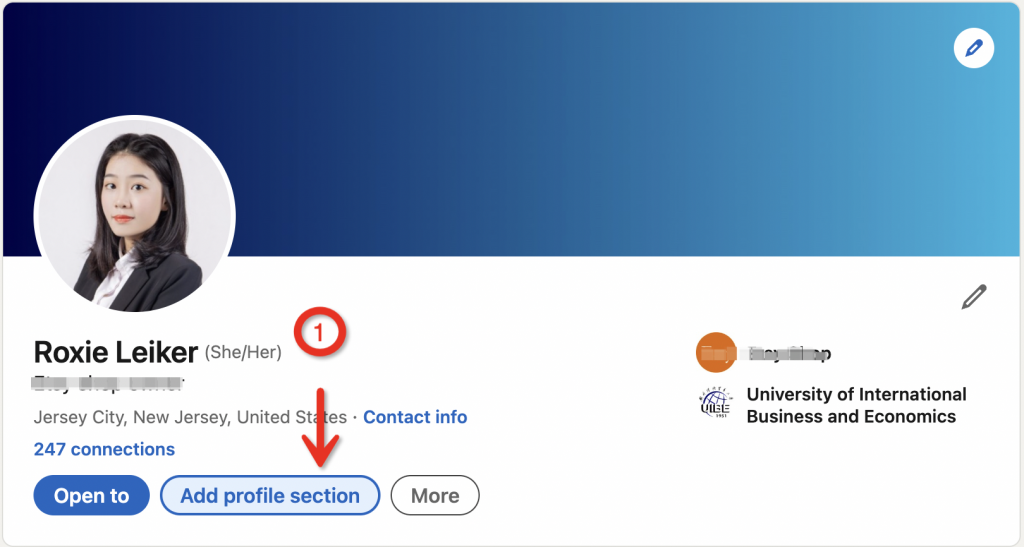Image resolution: width=1024 pixels, height=547 pixels.
Task: Click the blurred headline under the name
Action: point(108,383)
